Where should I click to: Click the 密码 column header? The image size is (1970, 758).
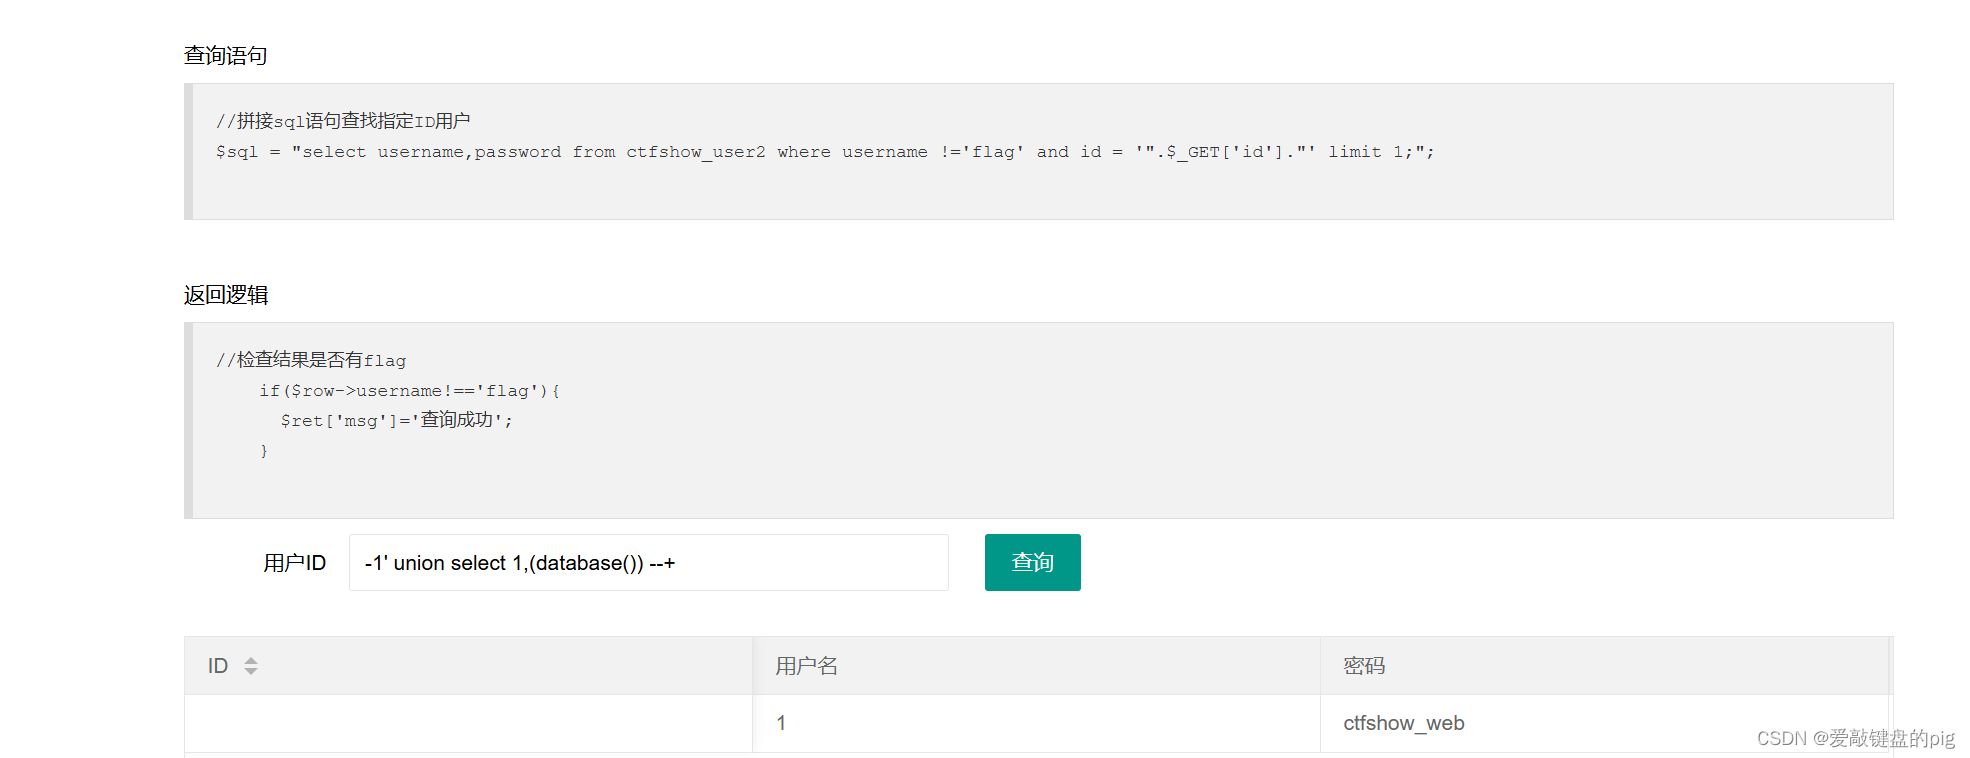[1605, 666]
